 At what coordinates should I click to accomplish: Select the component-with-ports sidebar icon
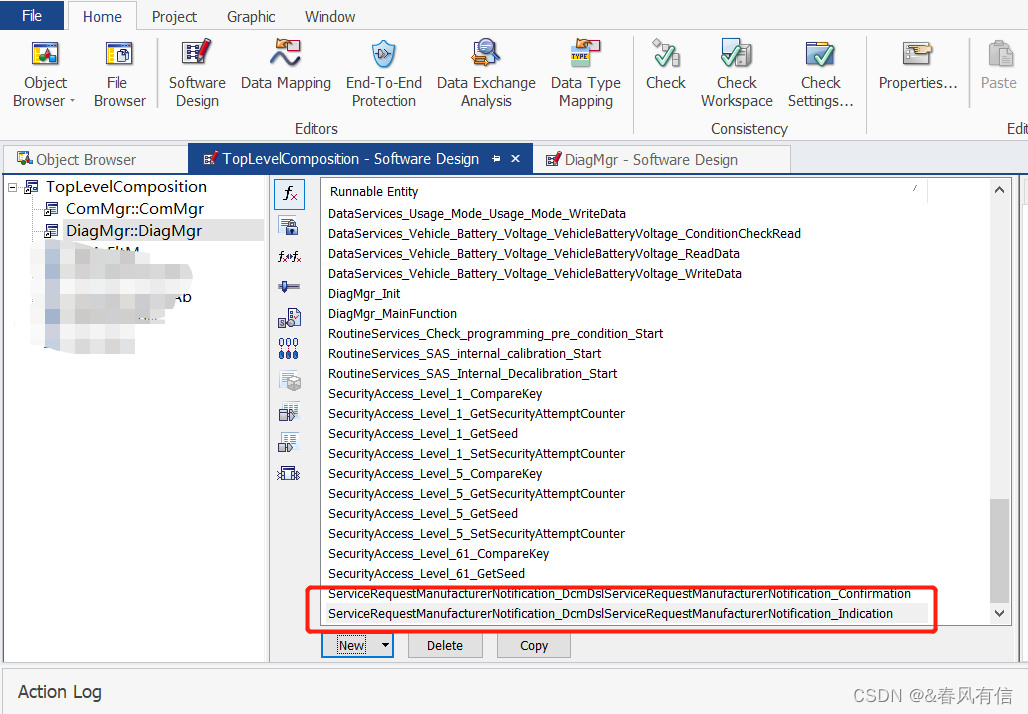coord(288,473)
